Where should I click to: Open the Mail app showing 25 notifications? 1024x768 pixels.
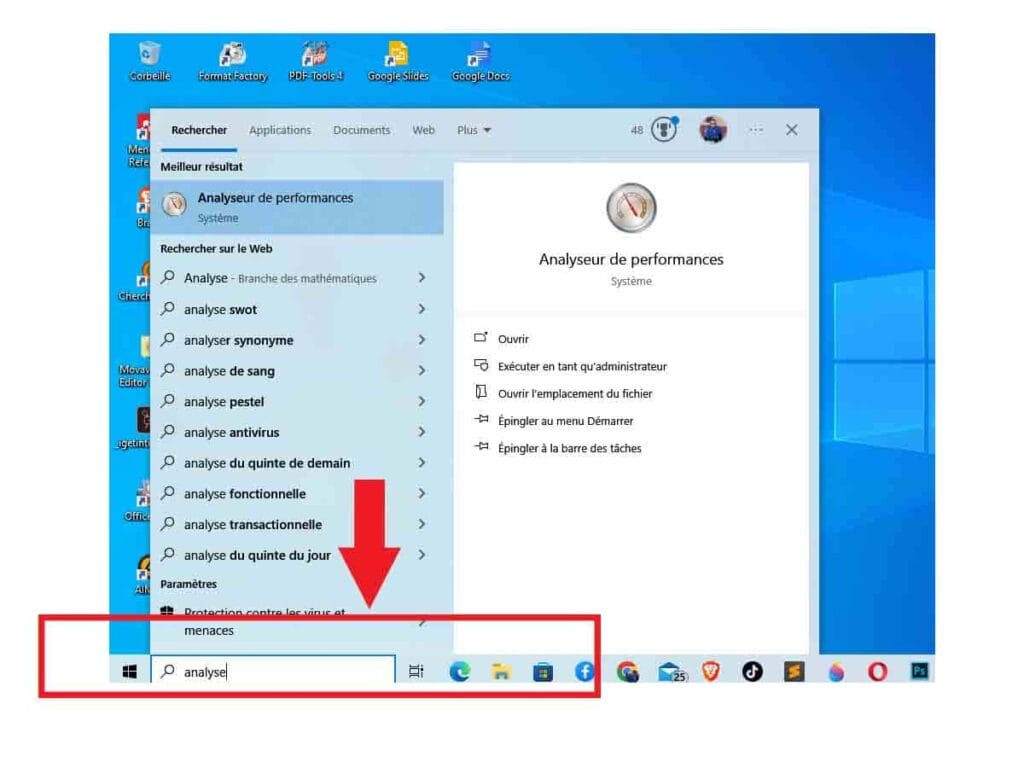669,673
